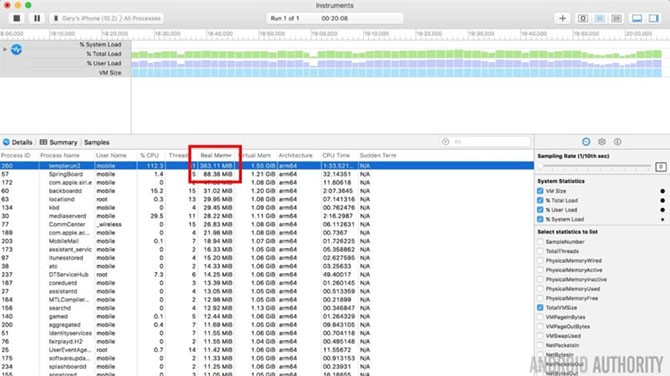Stop the recording with the stop button
This screenshot has width=670, height=376.
[x=17, y=18]
